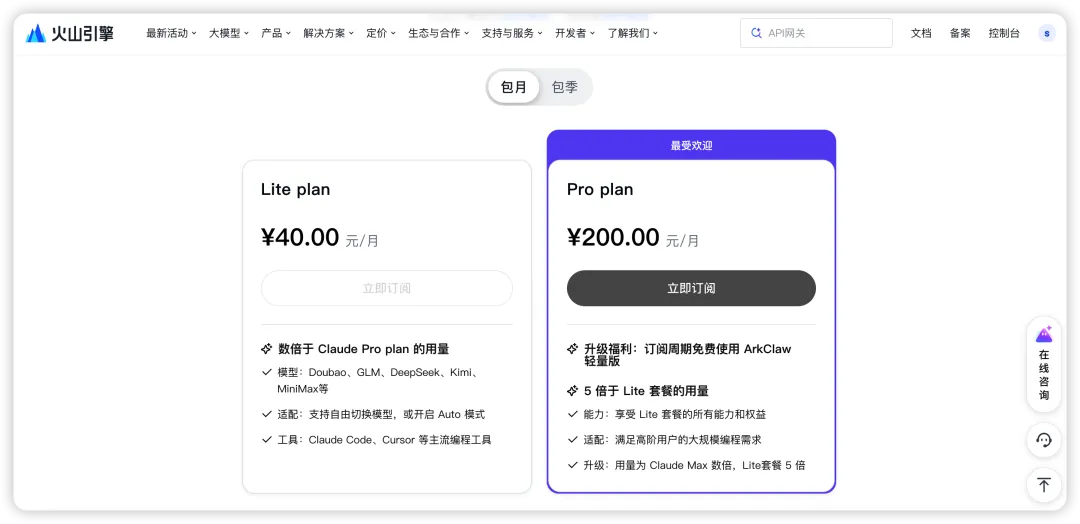Viewport: 1080px width, 524px height.
Task: Click 升级福利 ArkClaw 轻量版 heading
Action: (x=687, y=355)
